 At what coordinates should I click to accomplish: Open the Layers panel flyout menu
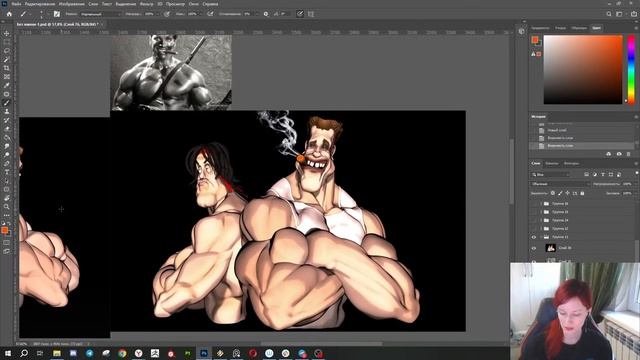click(636, 163)
